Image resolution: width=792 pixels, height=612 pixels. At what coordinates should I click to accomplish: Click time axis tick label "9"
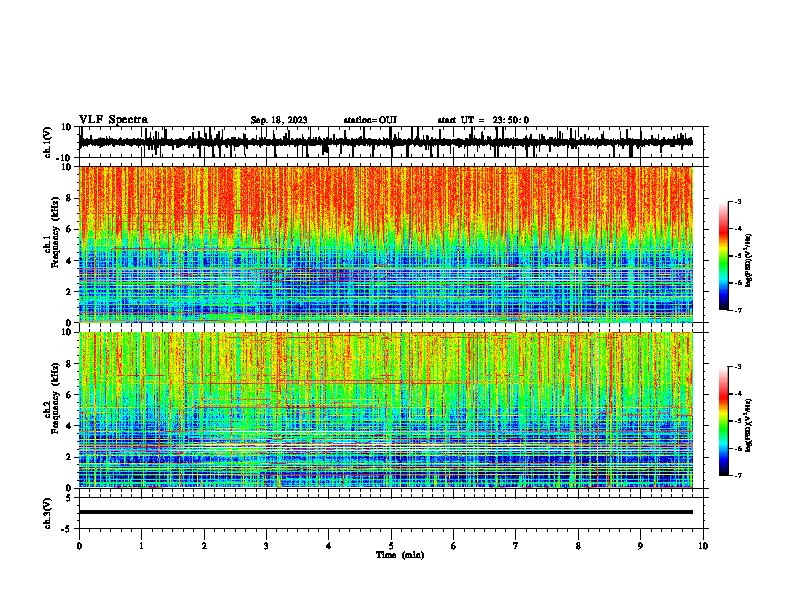coord(640,546)
